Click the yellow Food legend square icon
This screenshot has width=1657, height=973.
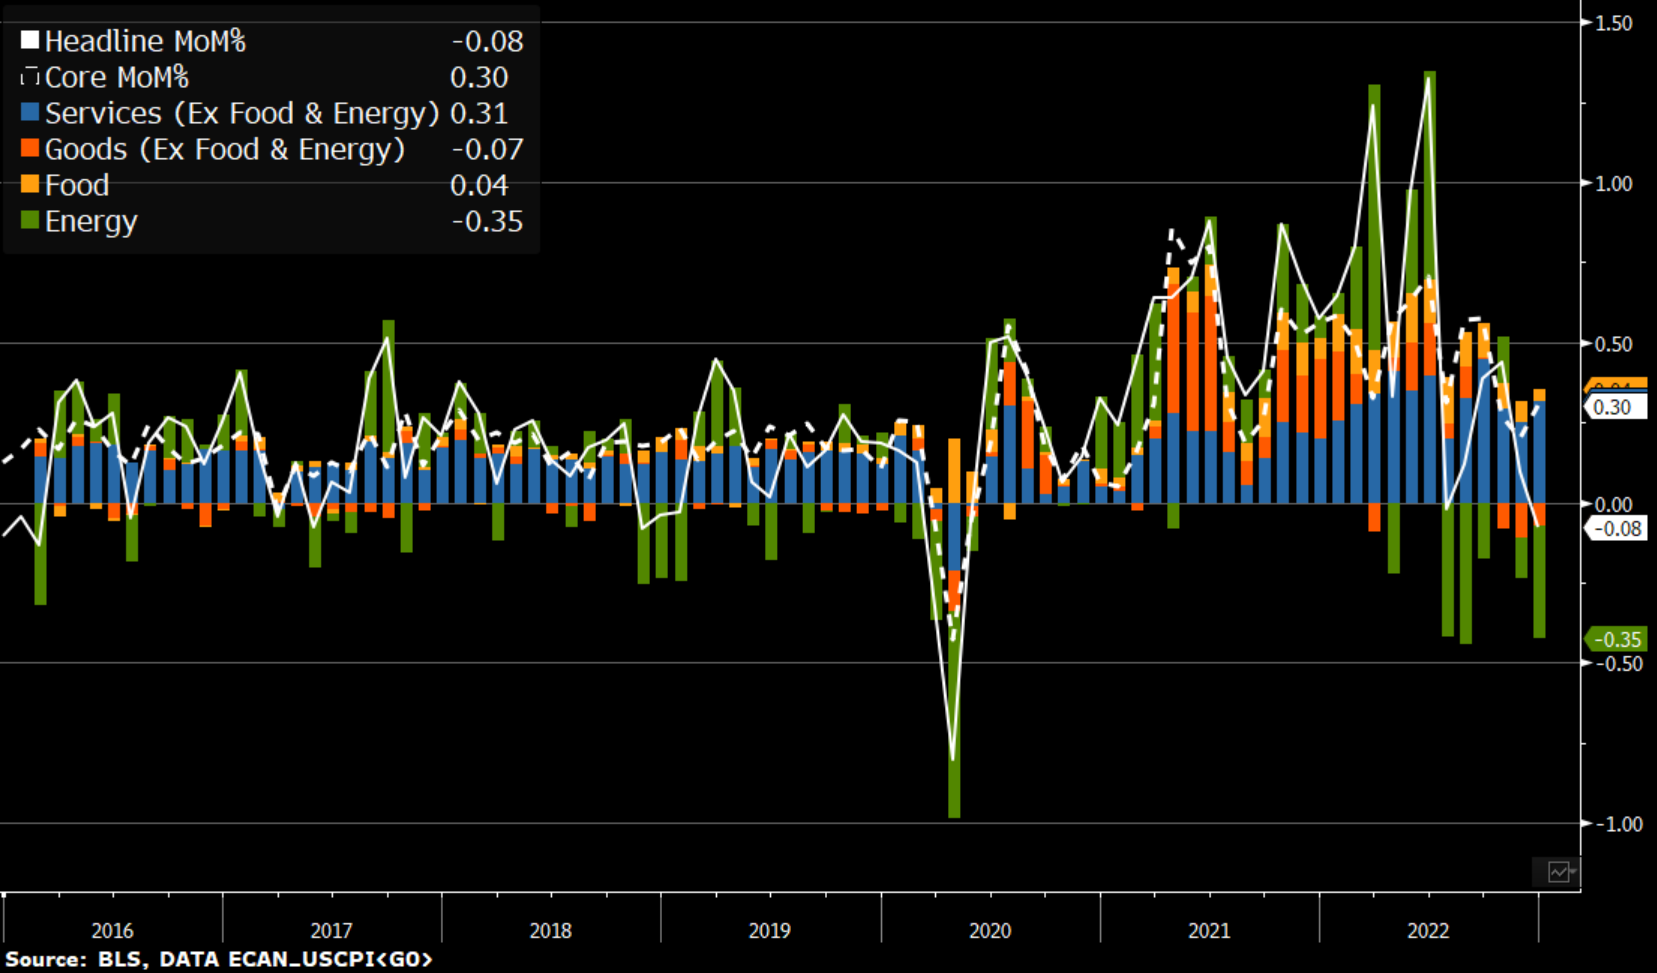[30, 182]
